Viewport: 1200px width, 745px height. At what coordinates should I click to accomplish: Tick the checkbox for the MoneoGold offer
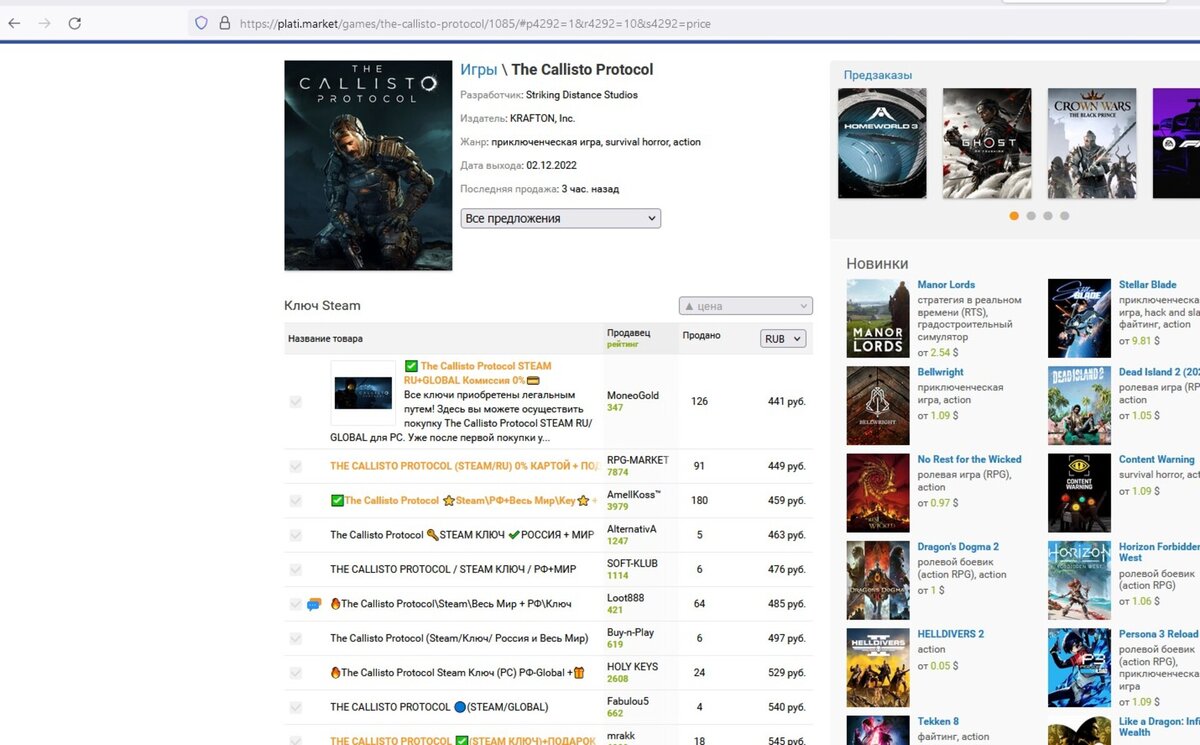pyautogui.click(x=295, y=402)
